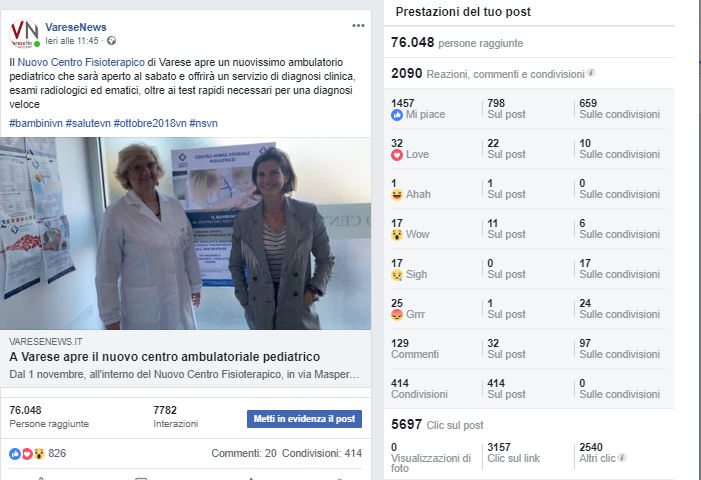This screenshot has height=480, width=701.
Task: Click info icon next to Altri clic
Action: 622,457
